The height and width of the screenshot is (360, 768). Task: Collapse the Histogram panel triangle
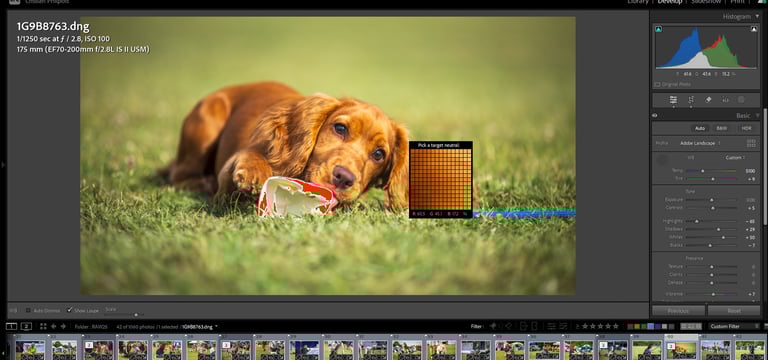click(757, 17)
